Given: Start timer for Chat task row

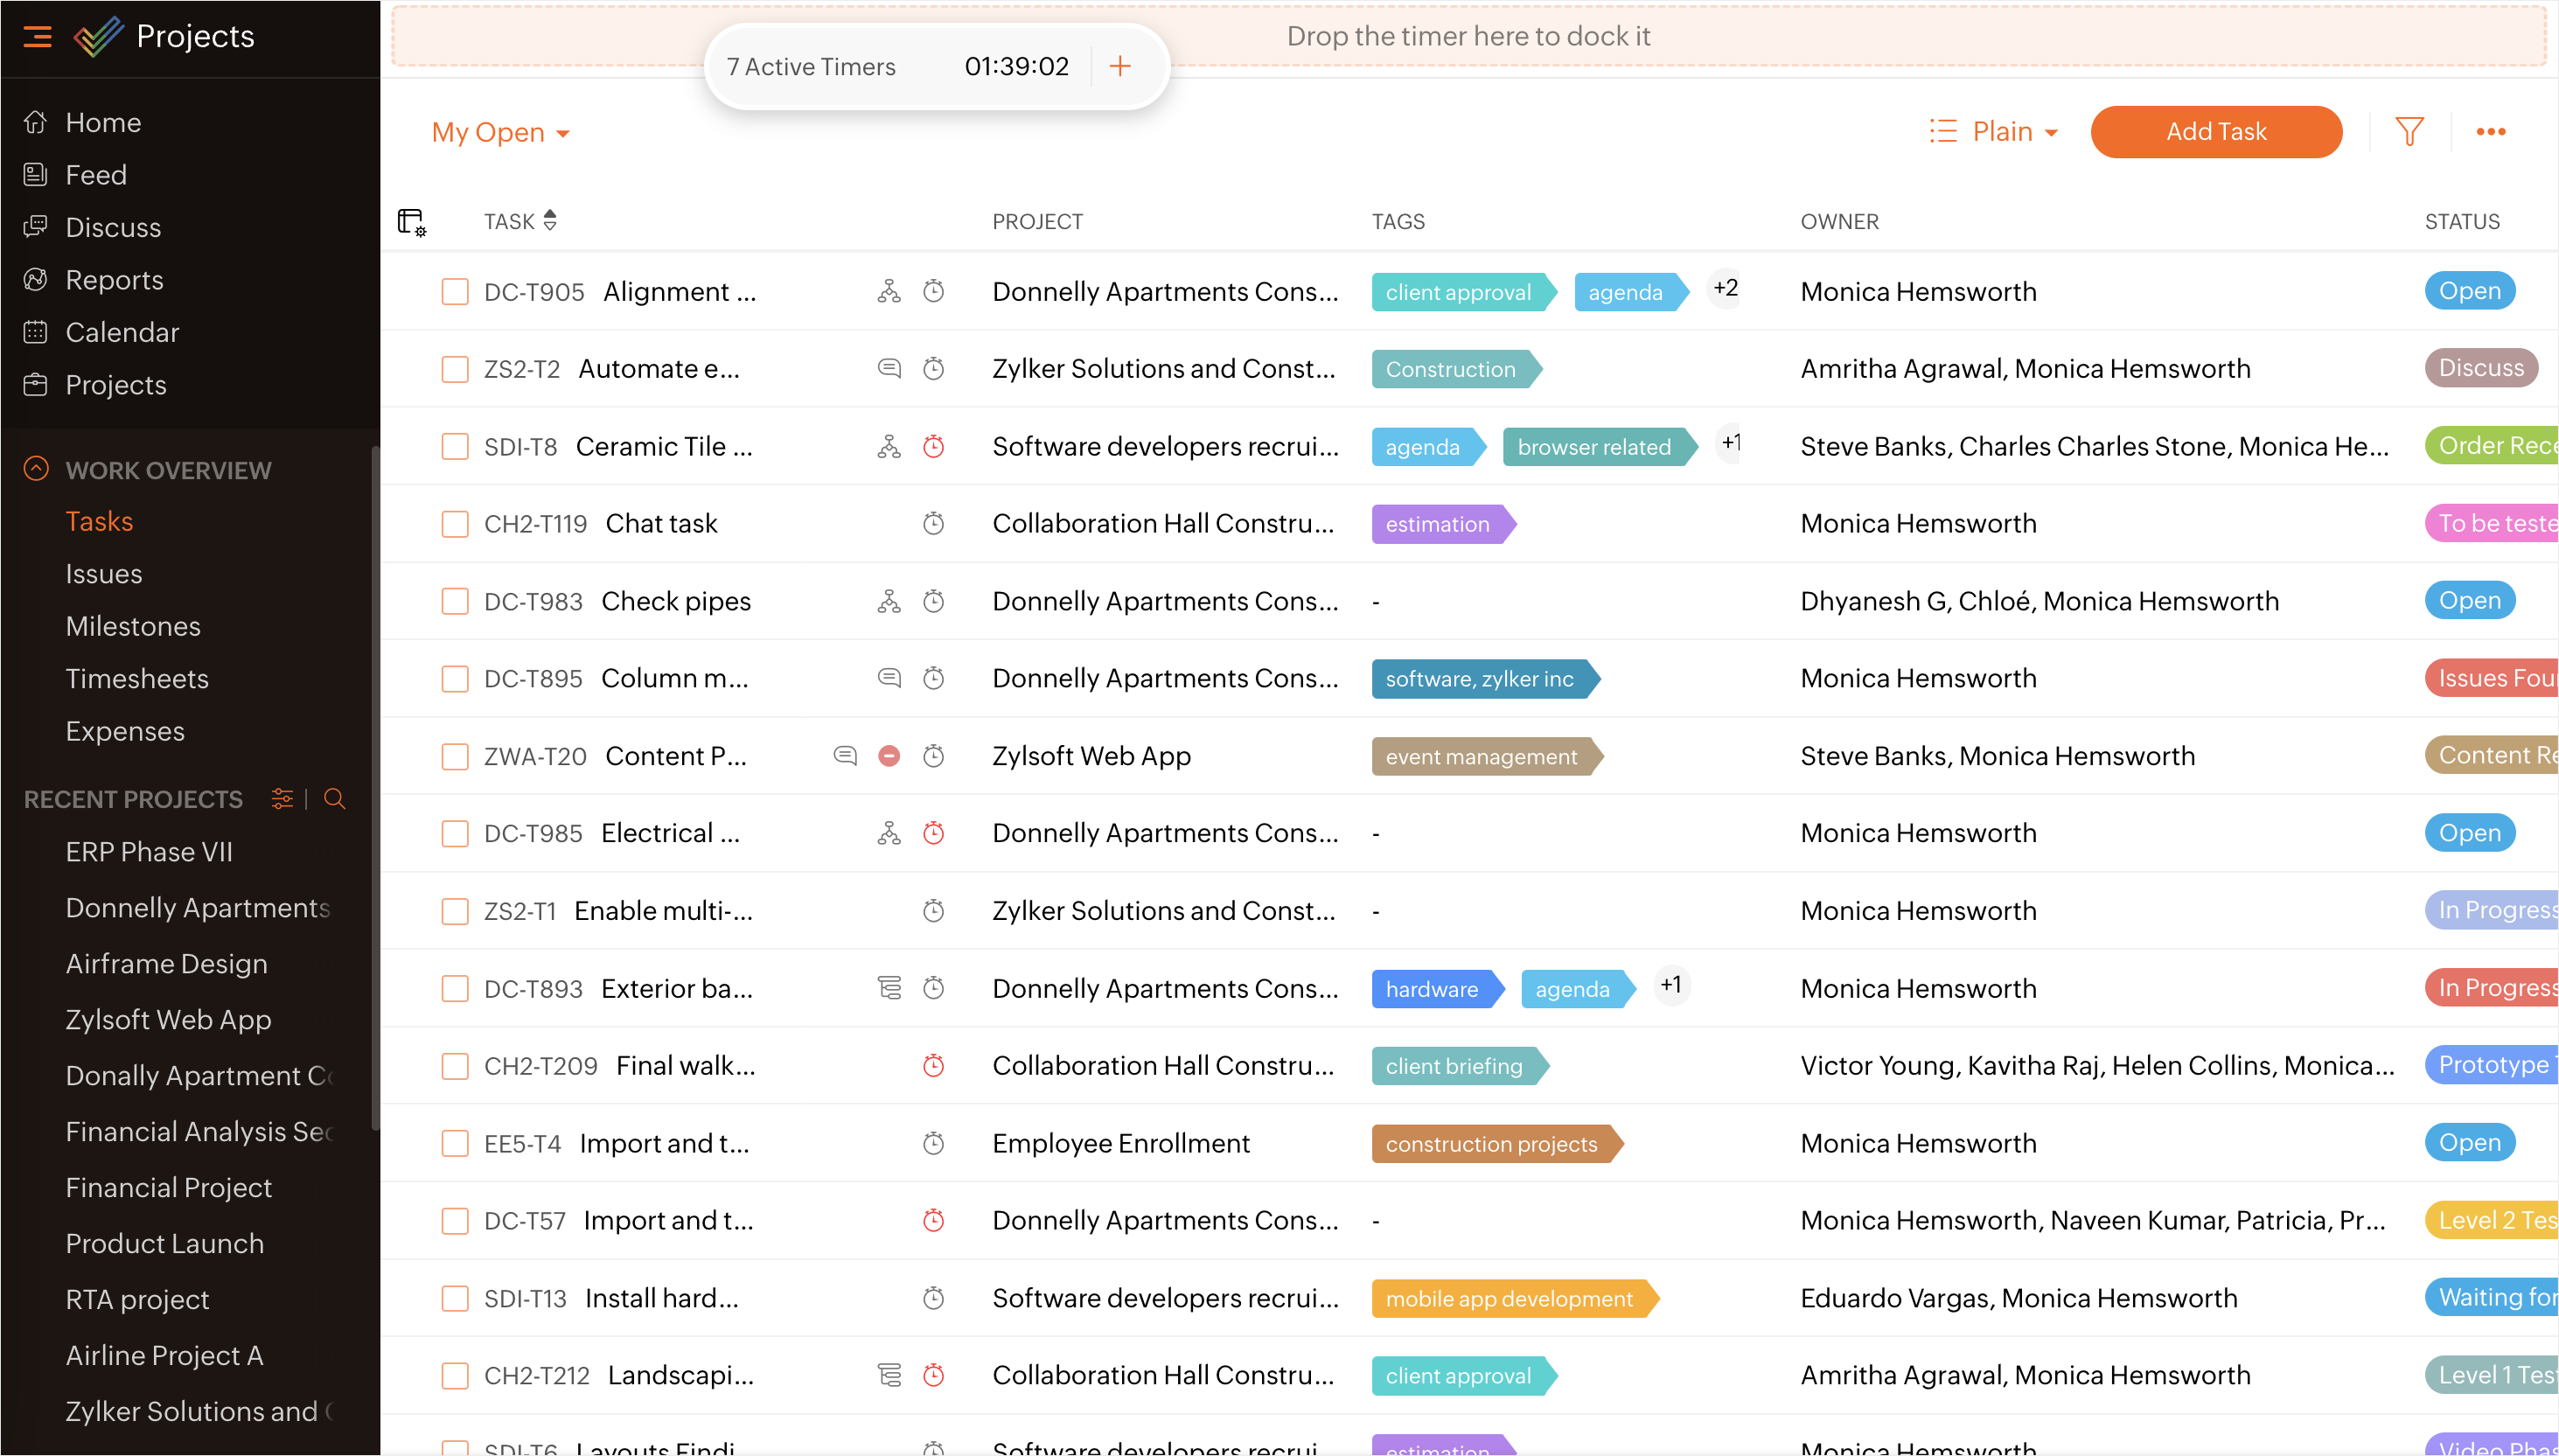Looking at the screenshot, I should [933, 523].
